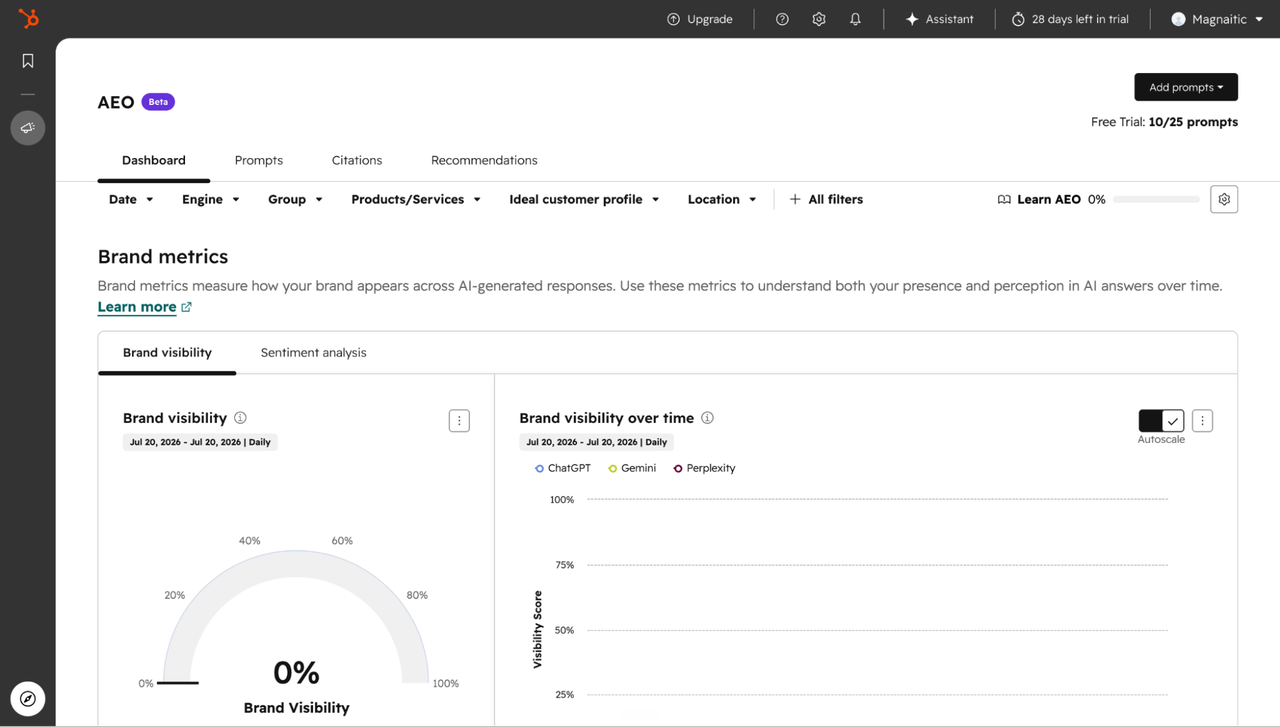Image resolution: width=1280 pixels, height=727 pixels.
Task: Click the Upgrade link
Action: pyautogui.click(x=700, y=19)
